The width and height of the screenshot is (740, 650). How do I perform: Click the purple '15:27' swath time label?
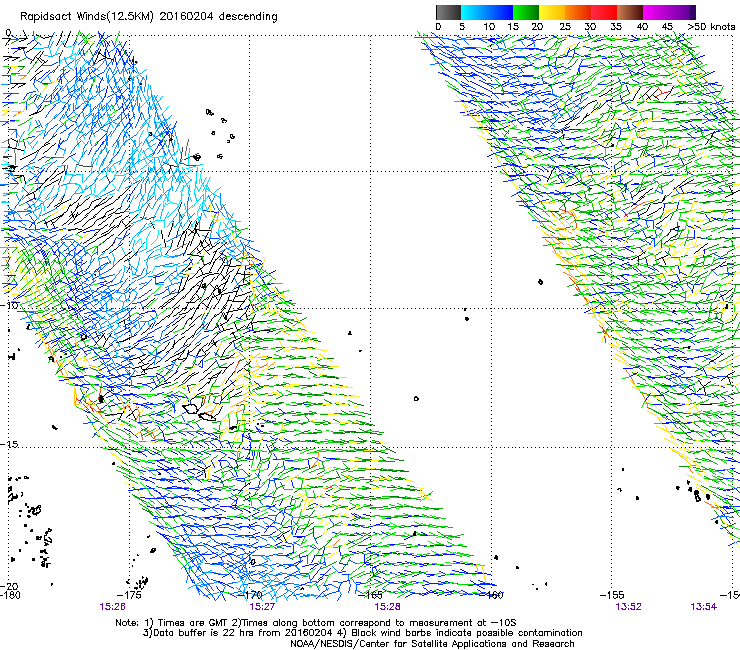click(x=262, y=607)
